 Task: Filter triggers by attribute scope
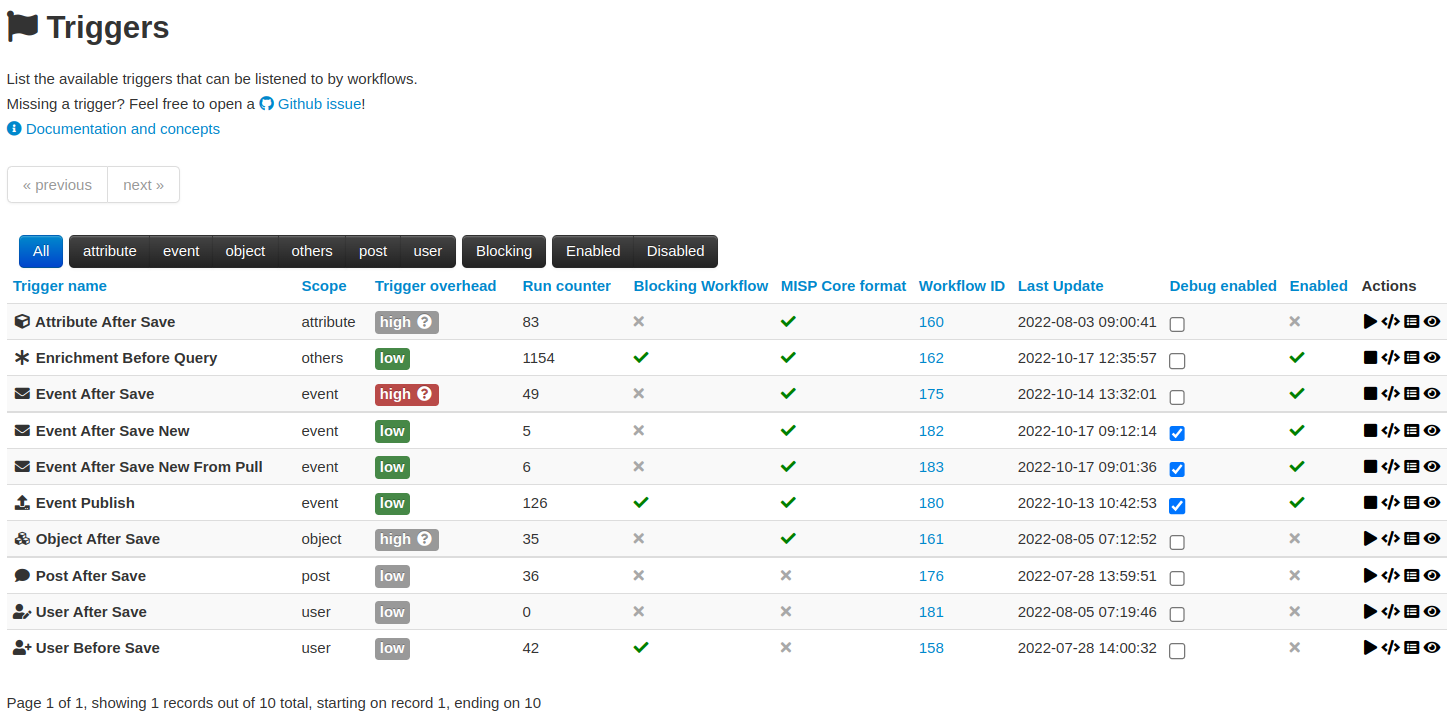tap(109, 251)
